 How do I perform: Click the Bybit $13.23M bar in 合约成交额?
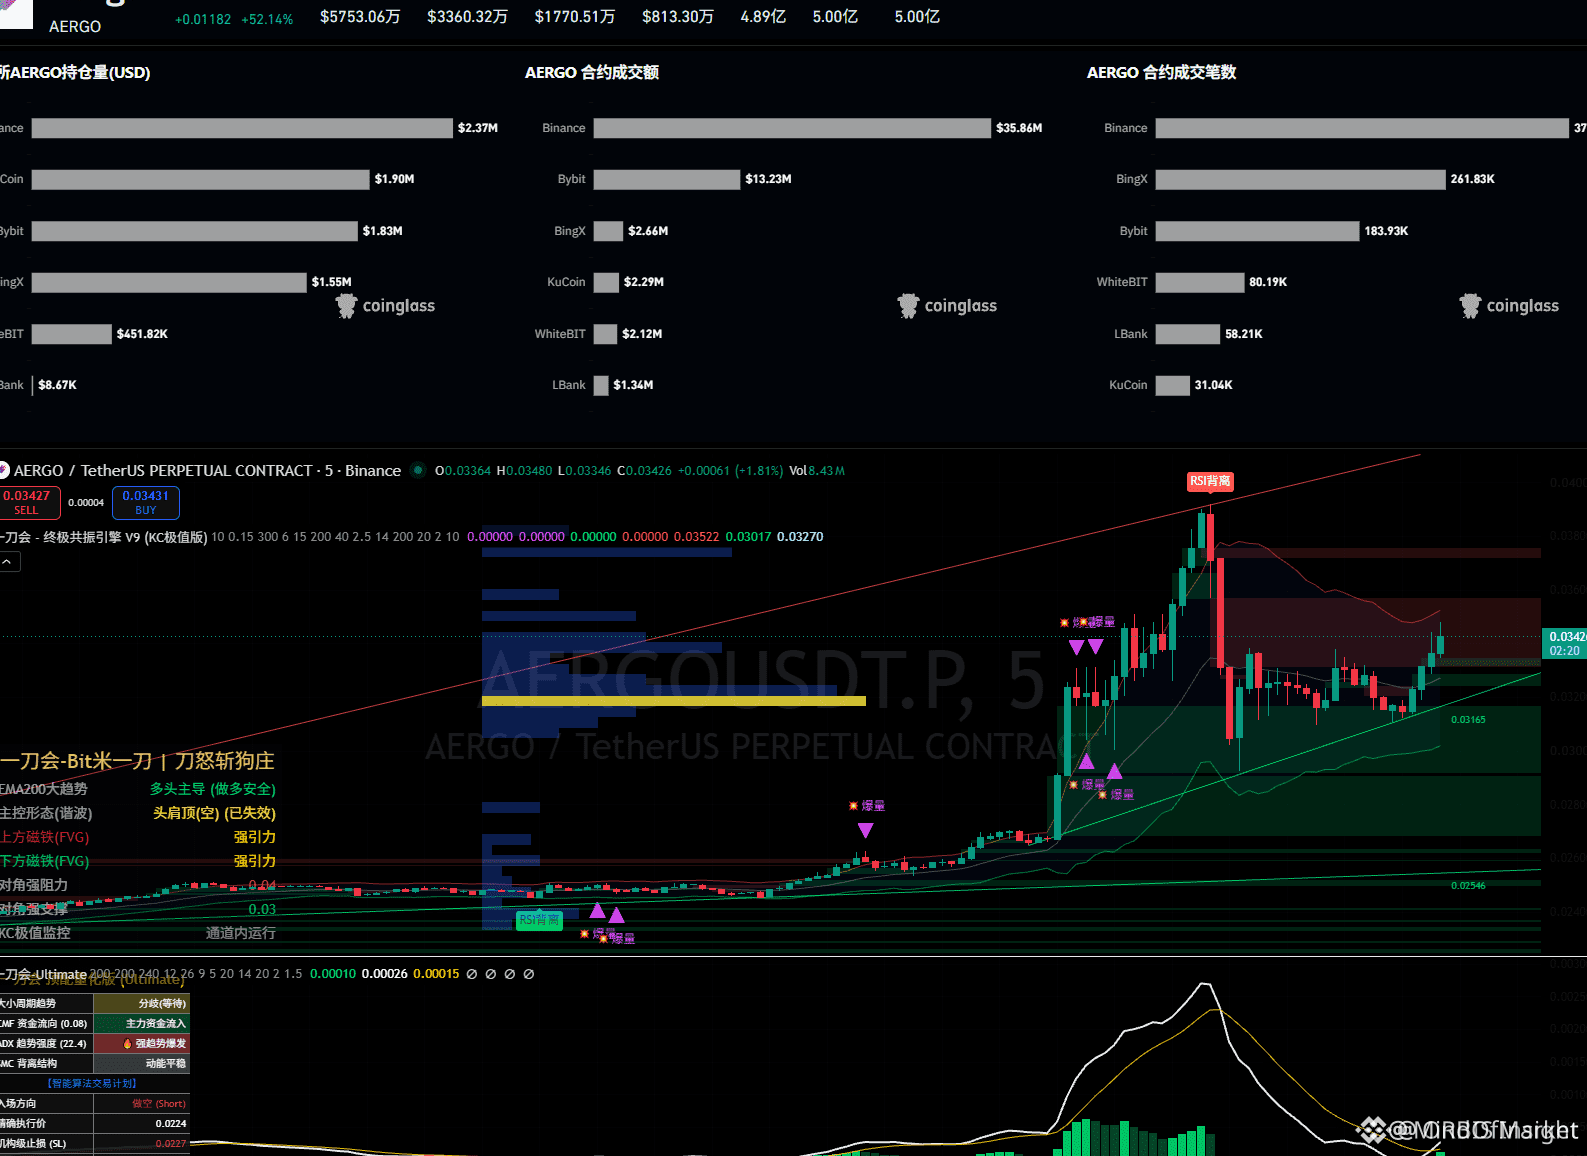click(667, 179)
